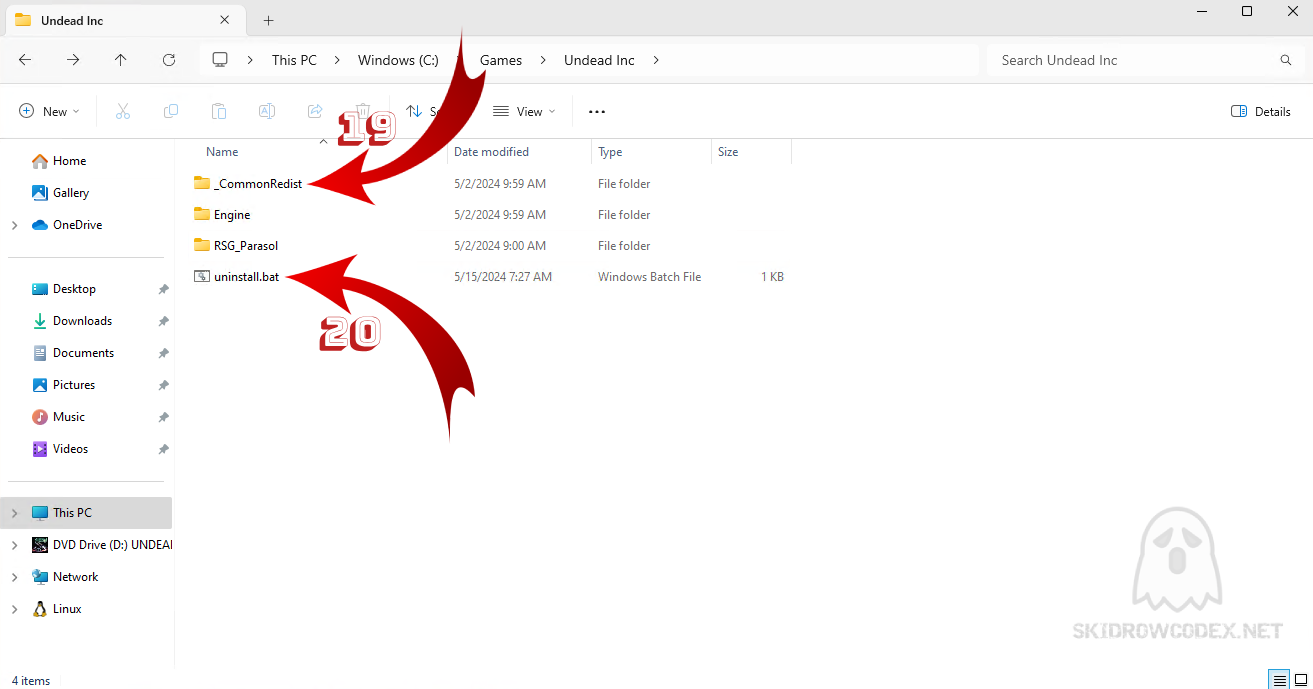The width and height of the screenshot is (1313, 689).
Task: Unpin Pictures from quick access
Action: (x=163, y=385)
